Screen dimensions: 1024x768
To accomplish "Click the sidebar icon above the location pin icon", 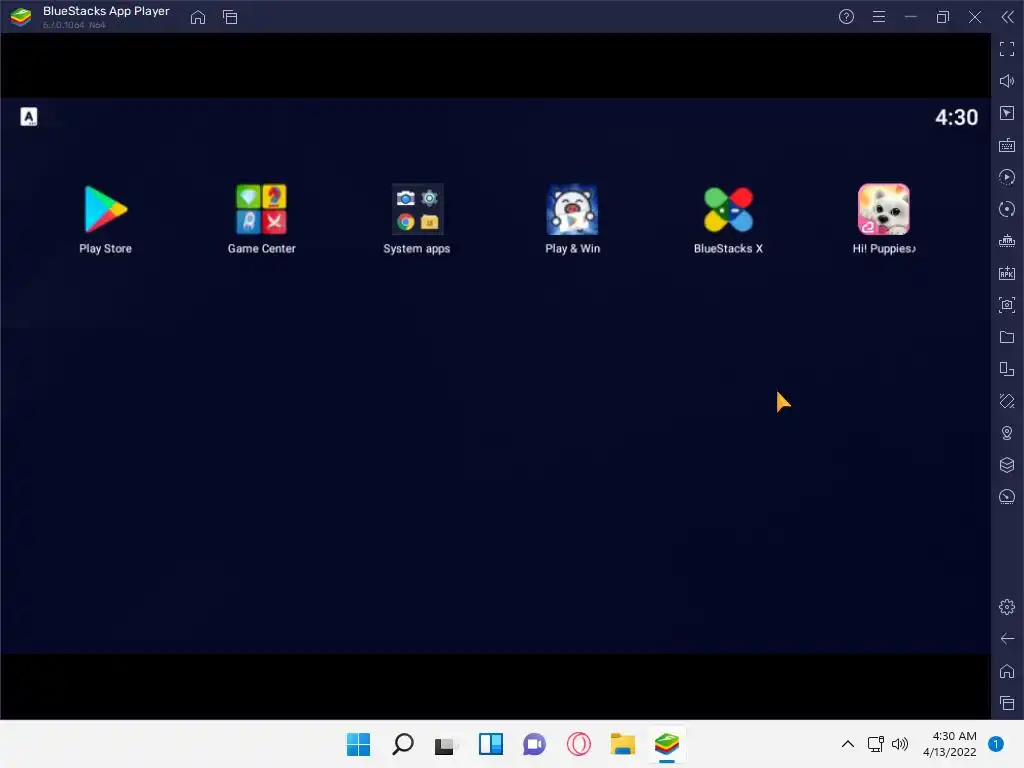I will 1007,401.
